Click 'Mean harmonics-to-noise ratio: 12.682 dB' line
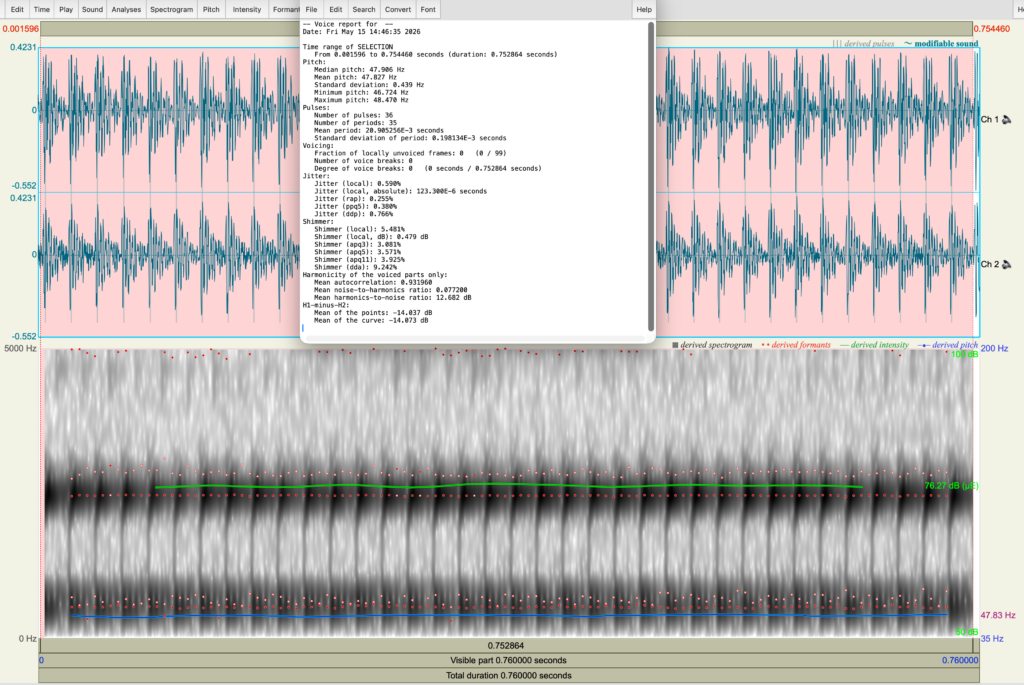 tap(392, 298)
